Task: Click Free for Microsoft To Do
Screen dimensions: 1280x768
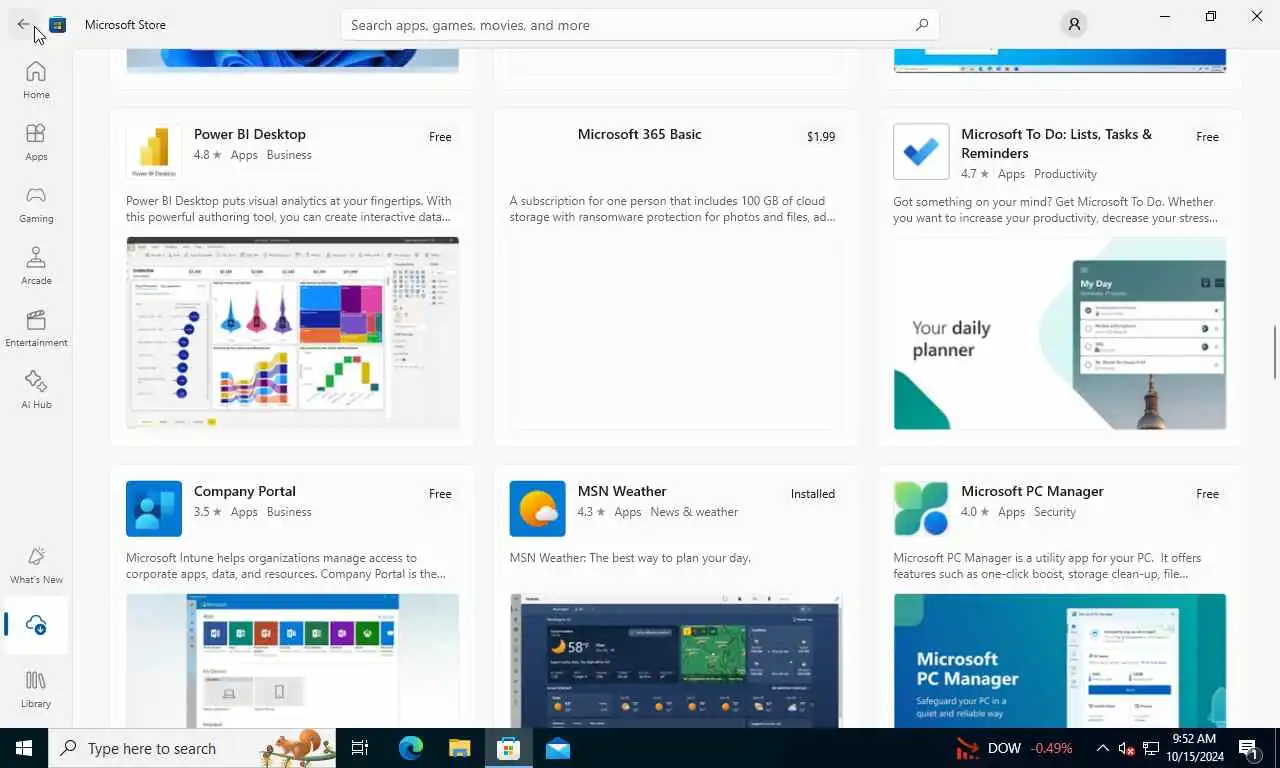Action: point(1207,137)
